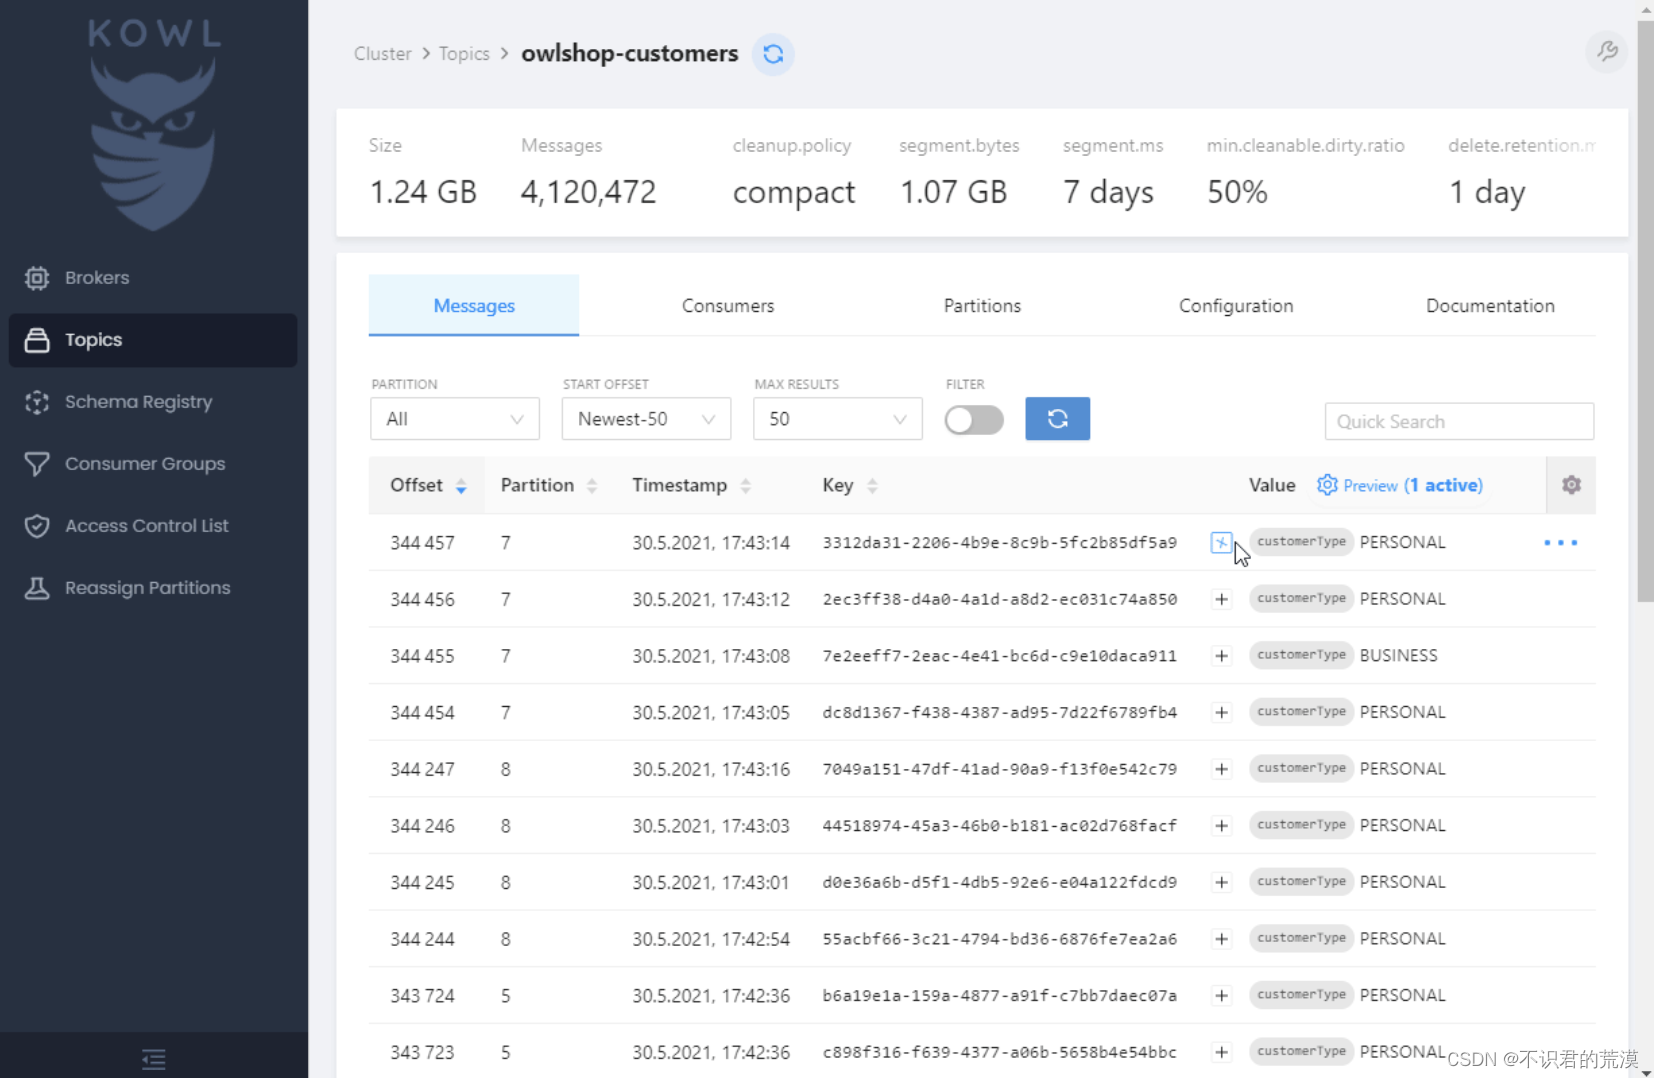Screen dimensions: 1654x1078
Task: Expand the message row with offset 344 244
Action: pyautogui.click(x=1221, y=939)
